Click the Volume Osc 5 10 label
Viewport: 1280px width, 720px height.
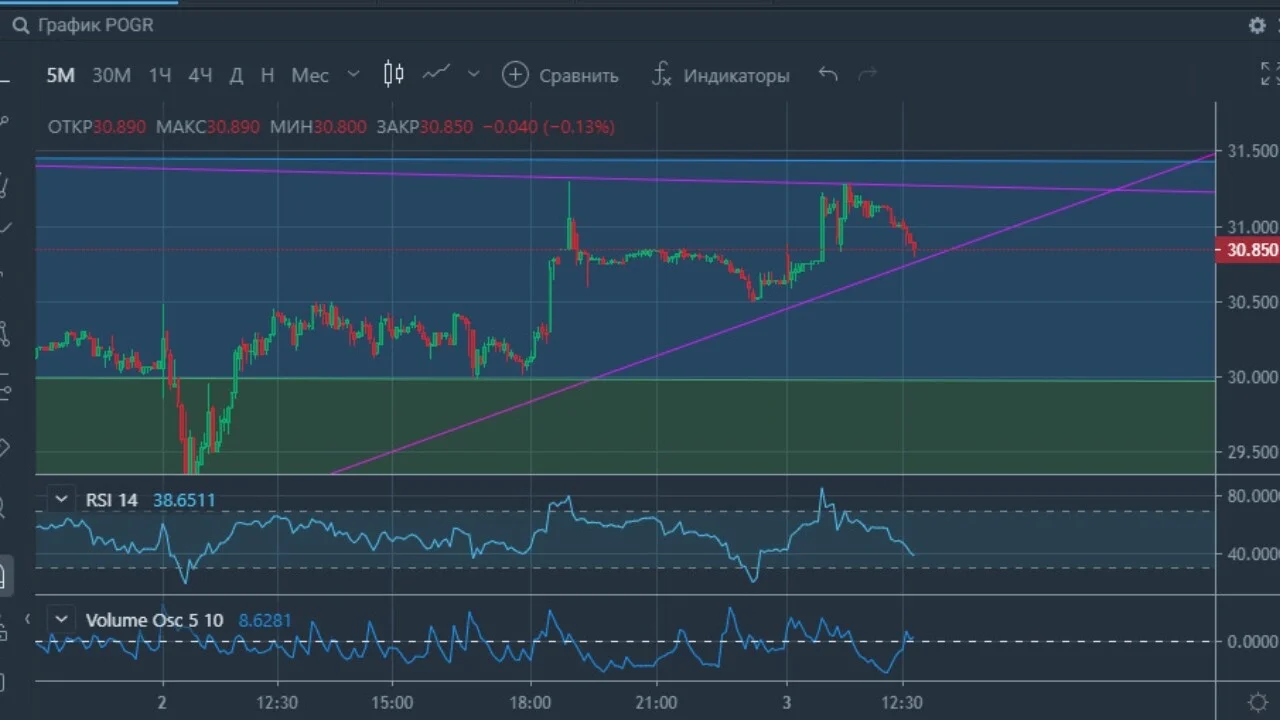(x=154, y=620)
